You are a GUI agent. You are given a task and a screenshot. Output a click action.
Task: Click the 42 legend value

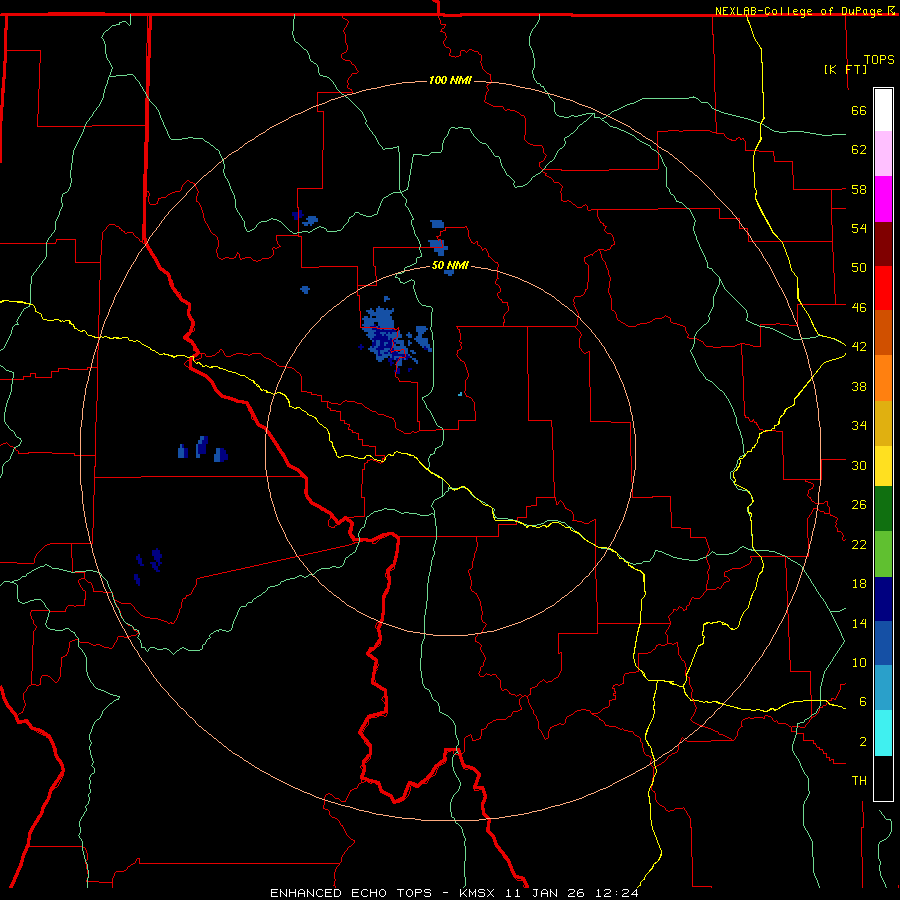tap(859, 347)
